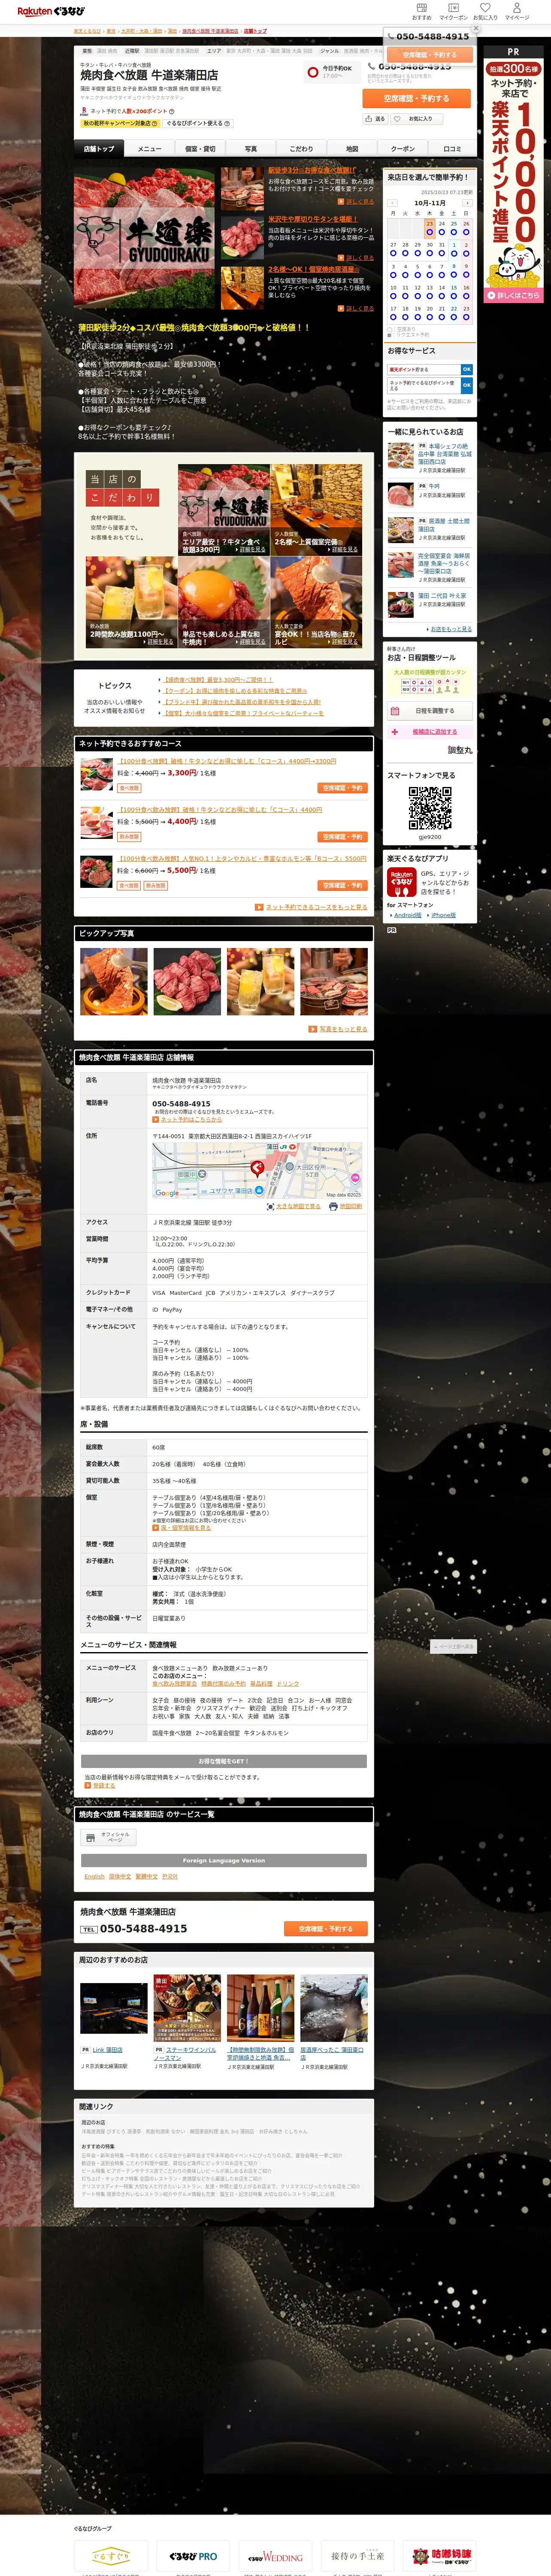551x2576 pixels.
Task: Click 空席確認・予約 for the 3,300円 course
Action: click(343, 788)
